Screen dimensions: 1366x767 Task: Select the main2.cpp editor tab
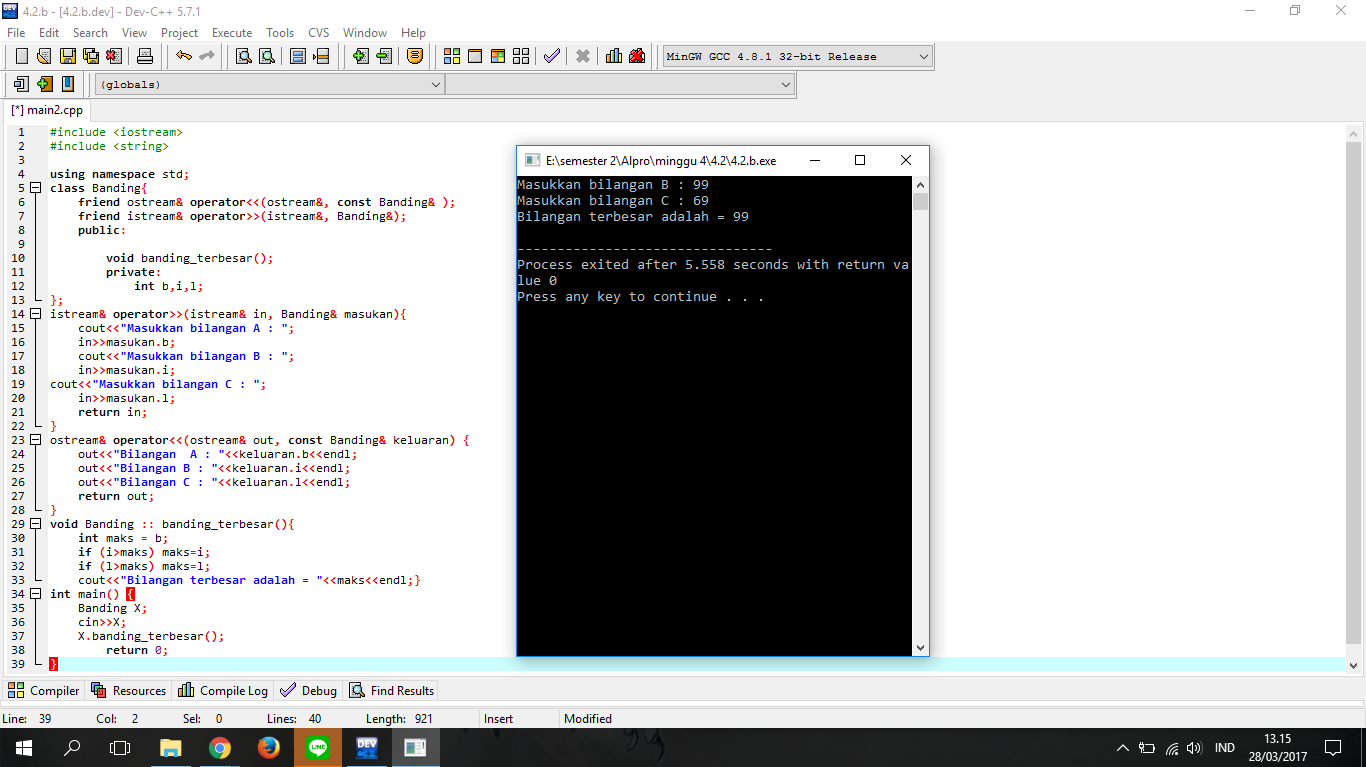(47, 110)
